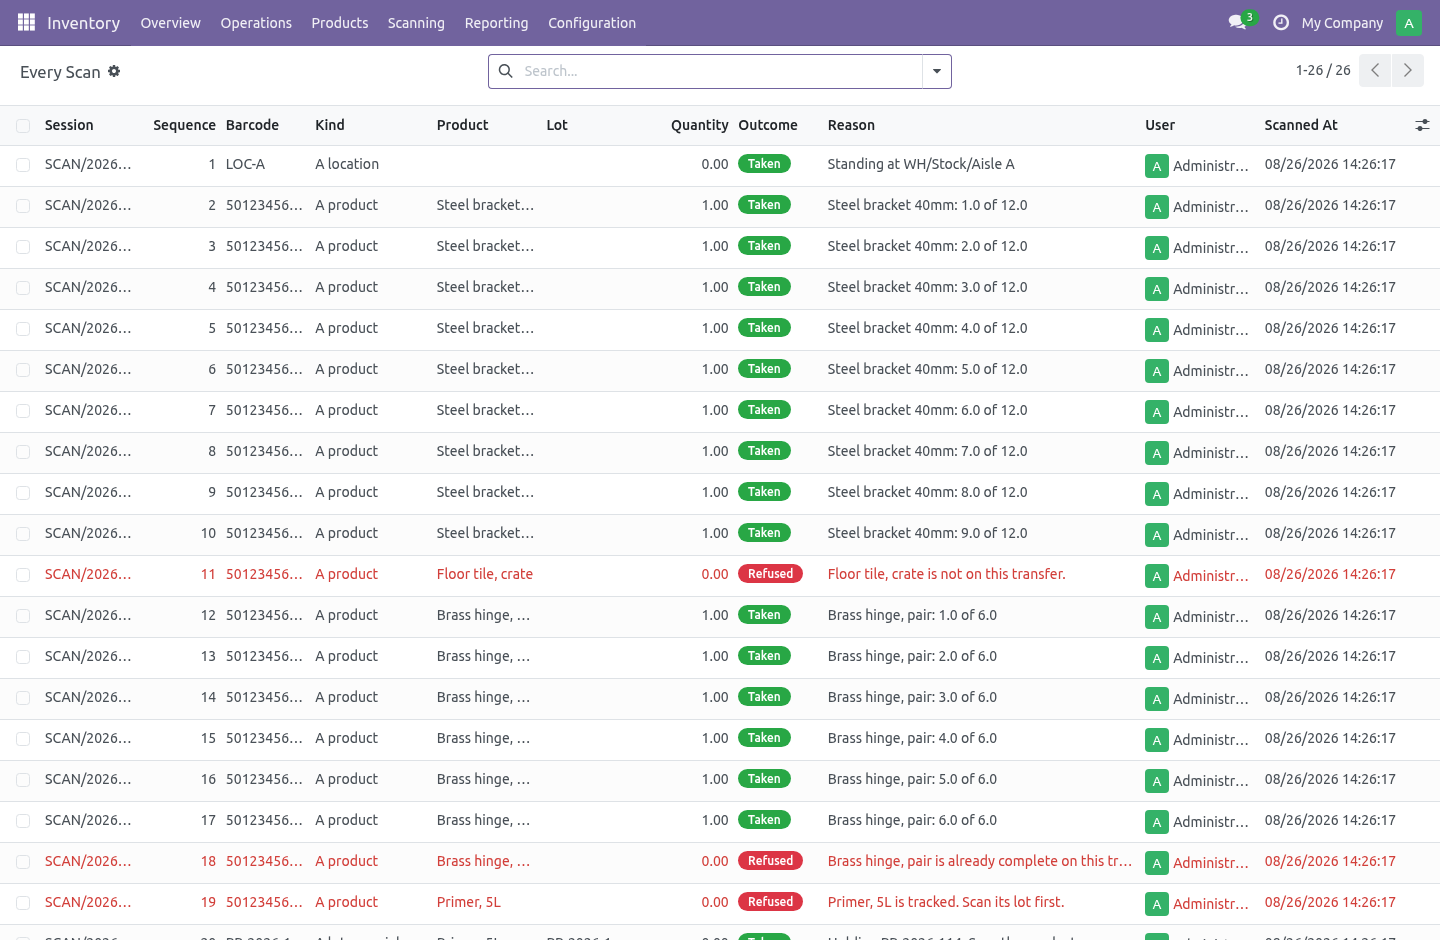The image size is (1440, 940).
Task: Sort by the Outcome column header
Action: click(x=768, y=125)
